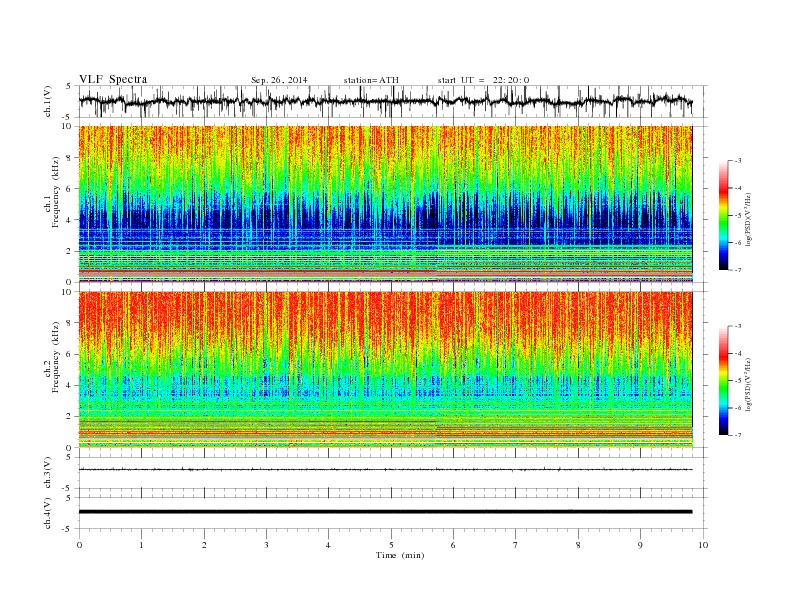The height and width of the screenshot is (612, 792).
Task: Select the "ch.4(V)" axis label
Action: tap(48, 513)
